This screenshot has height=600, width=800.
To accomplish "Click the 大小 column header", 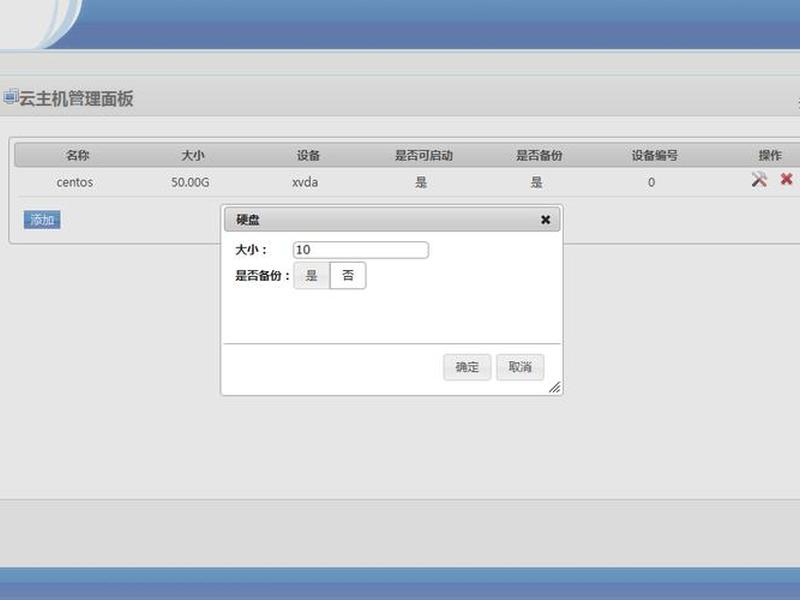I will [x=193, y=155].
